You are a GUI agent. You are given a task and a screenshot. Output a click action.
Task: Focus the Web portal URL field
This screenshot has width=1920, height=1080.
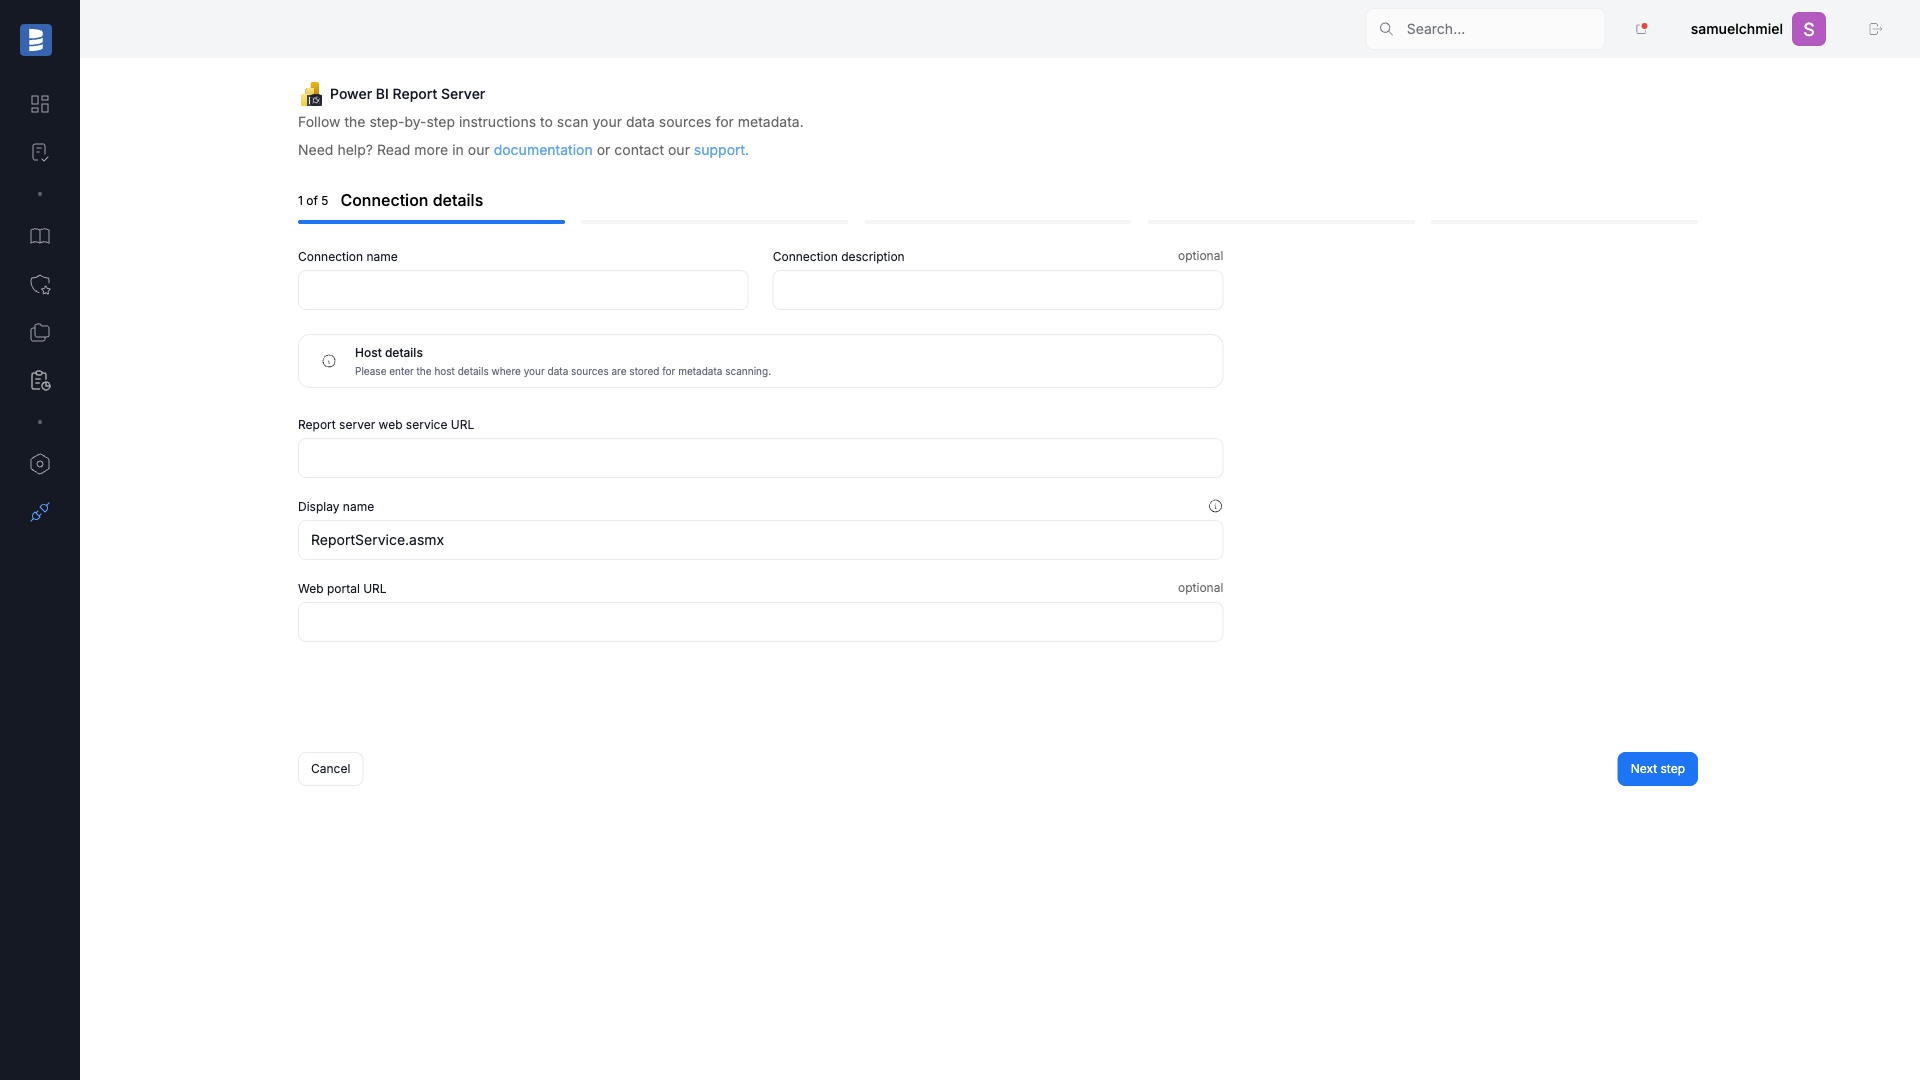[x=760, y=622]
